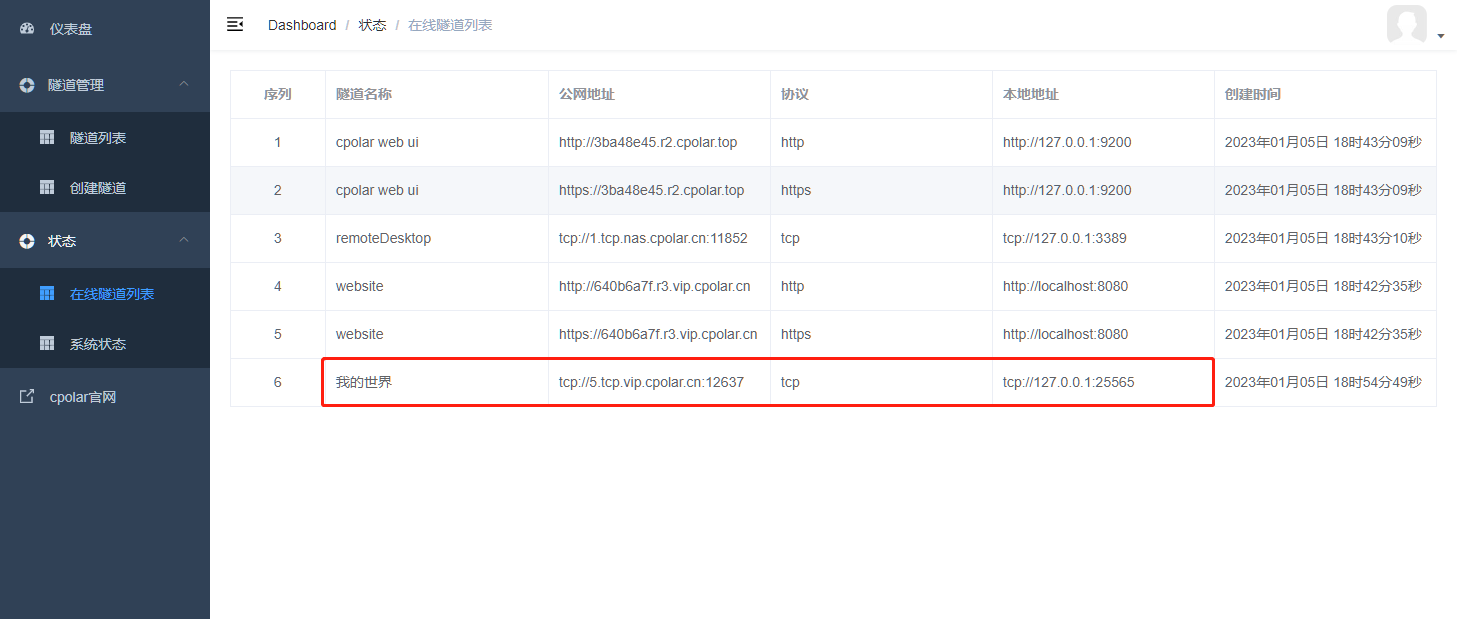Click the 状态 circle icon in sidebar
Screen dimensions: 1457x619
click(27, 241)
